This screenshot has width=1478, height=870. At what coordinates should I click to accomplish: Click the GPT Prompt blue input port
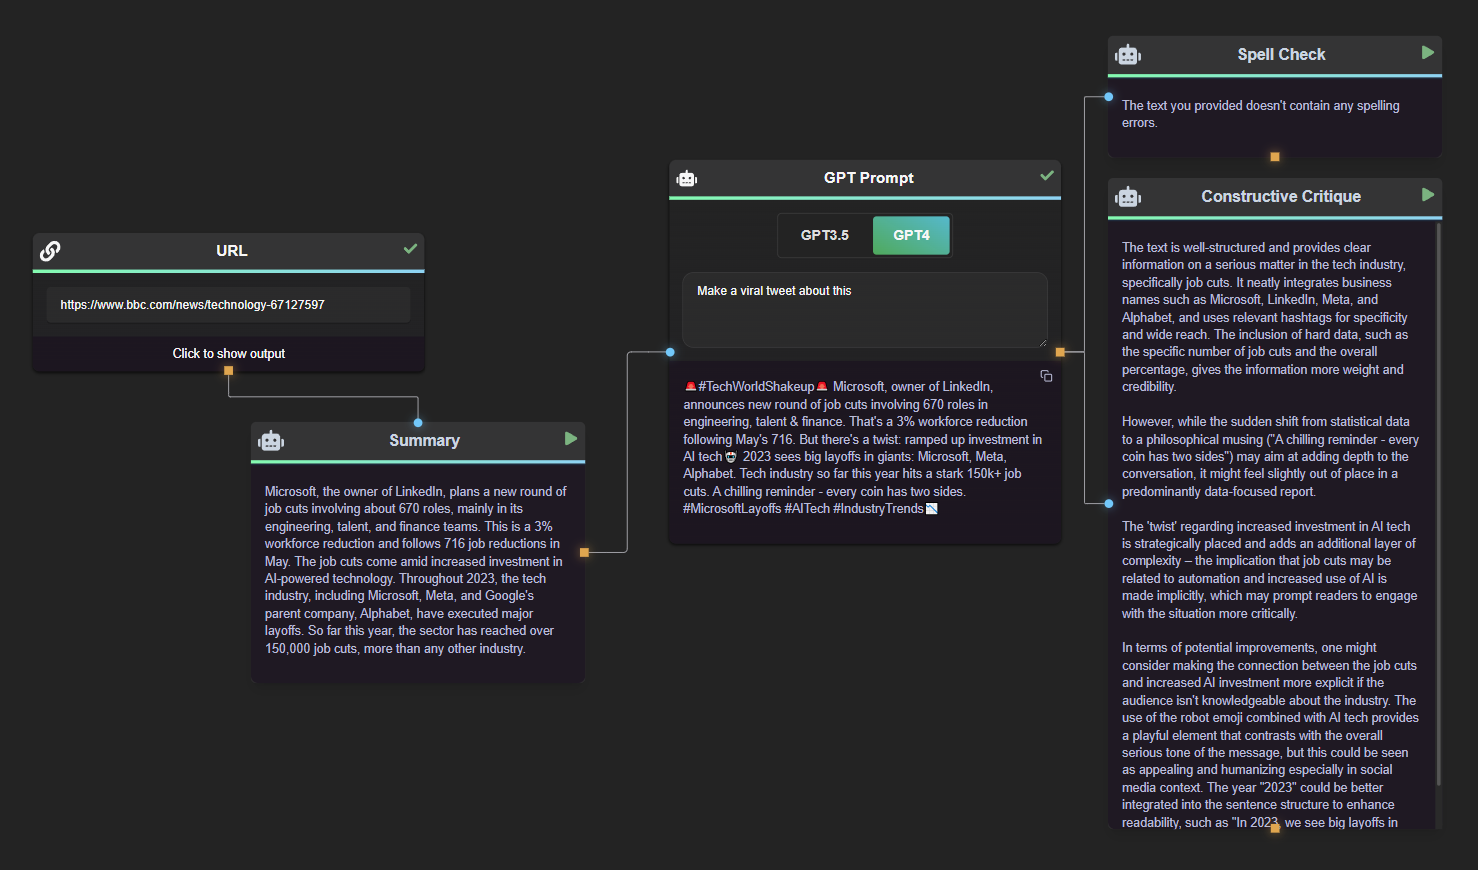[670, 352]
